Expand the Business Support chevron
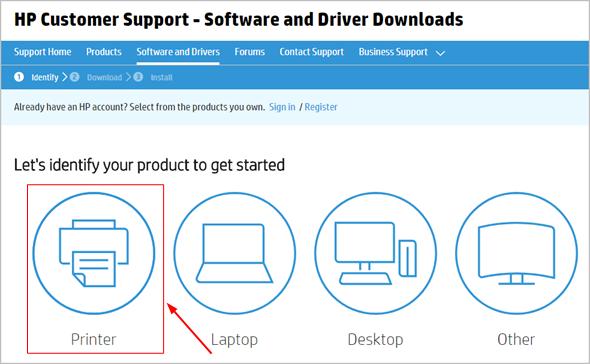590x364 pixels. click(x=440, y=53)
